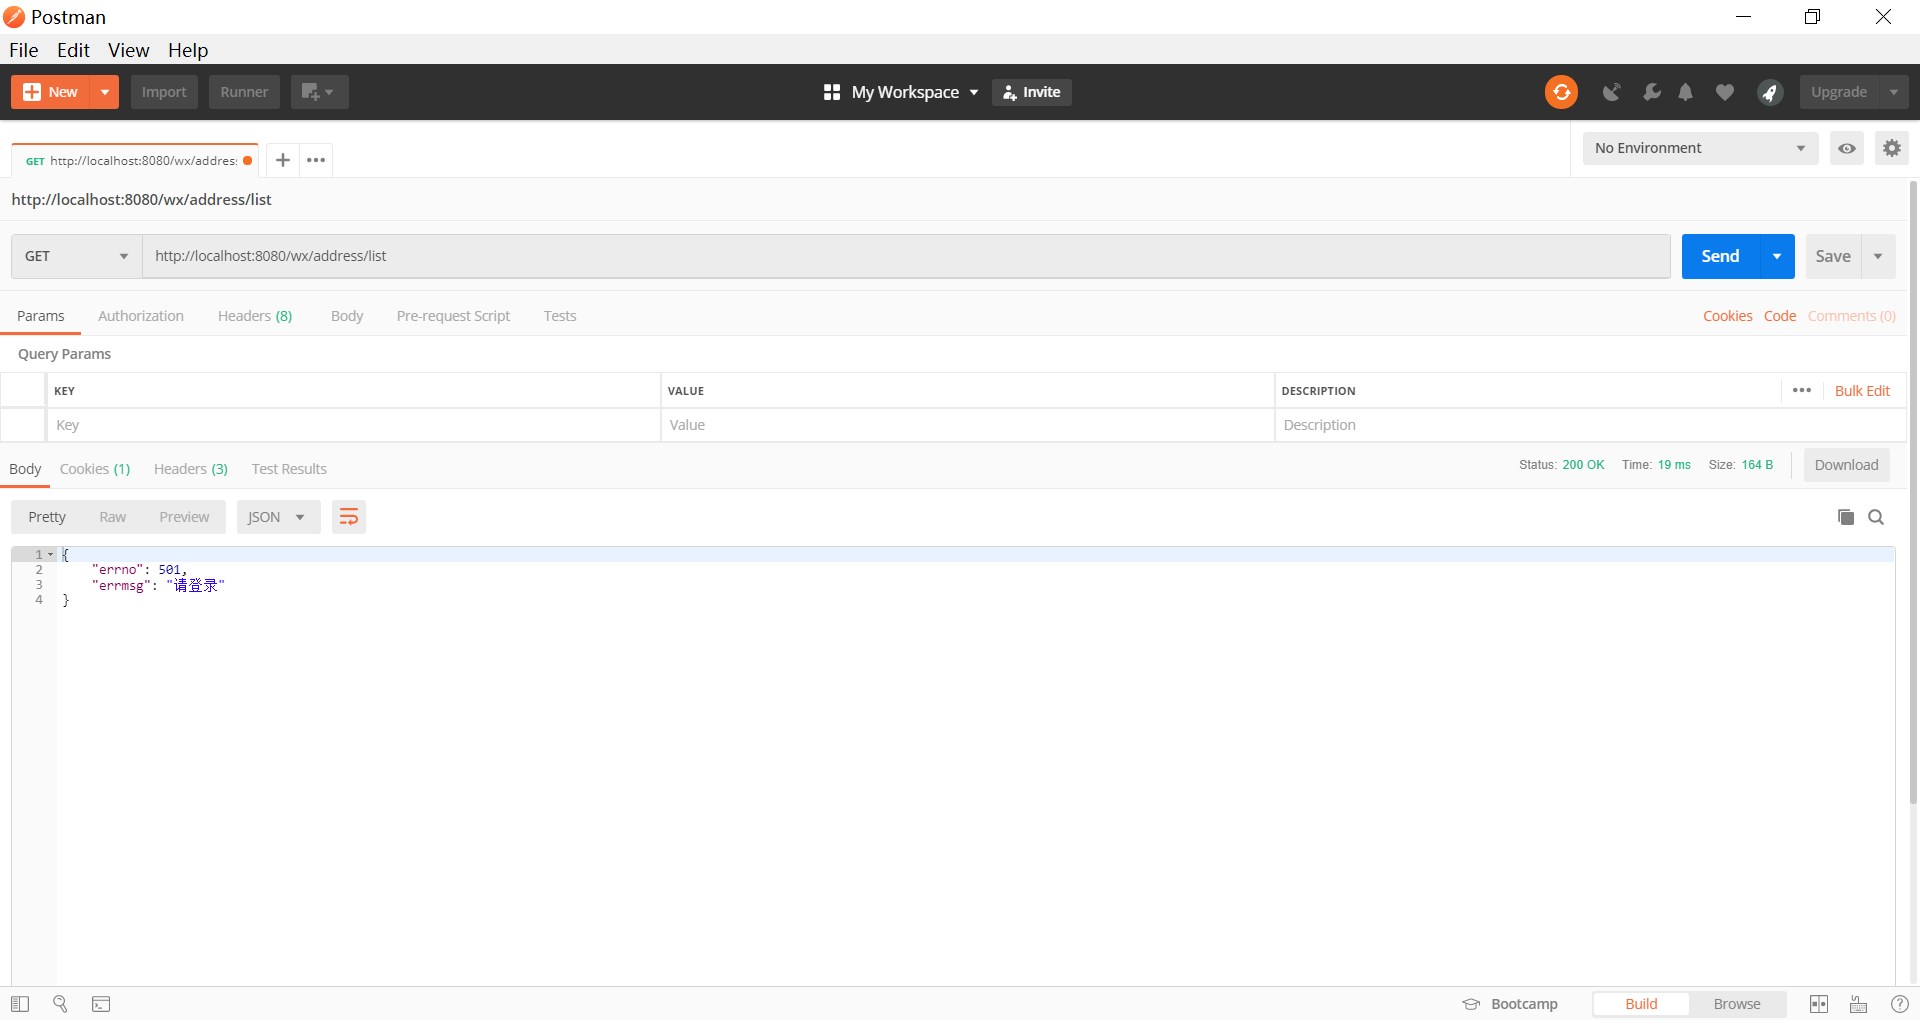1920x1020 pixels.
Task: Open the notifications bell icon
Action: pyautogui.click(x=1686, y=92)
